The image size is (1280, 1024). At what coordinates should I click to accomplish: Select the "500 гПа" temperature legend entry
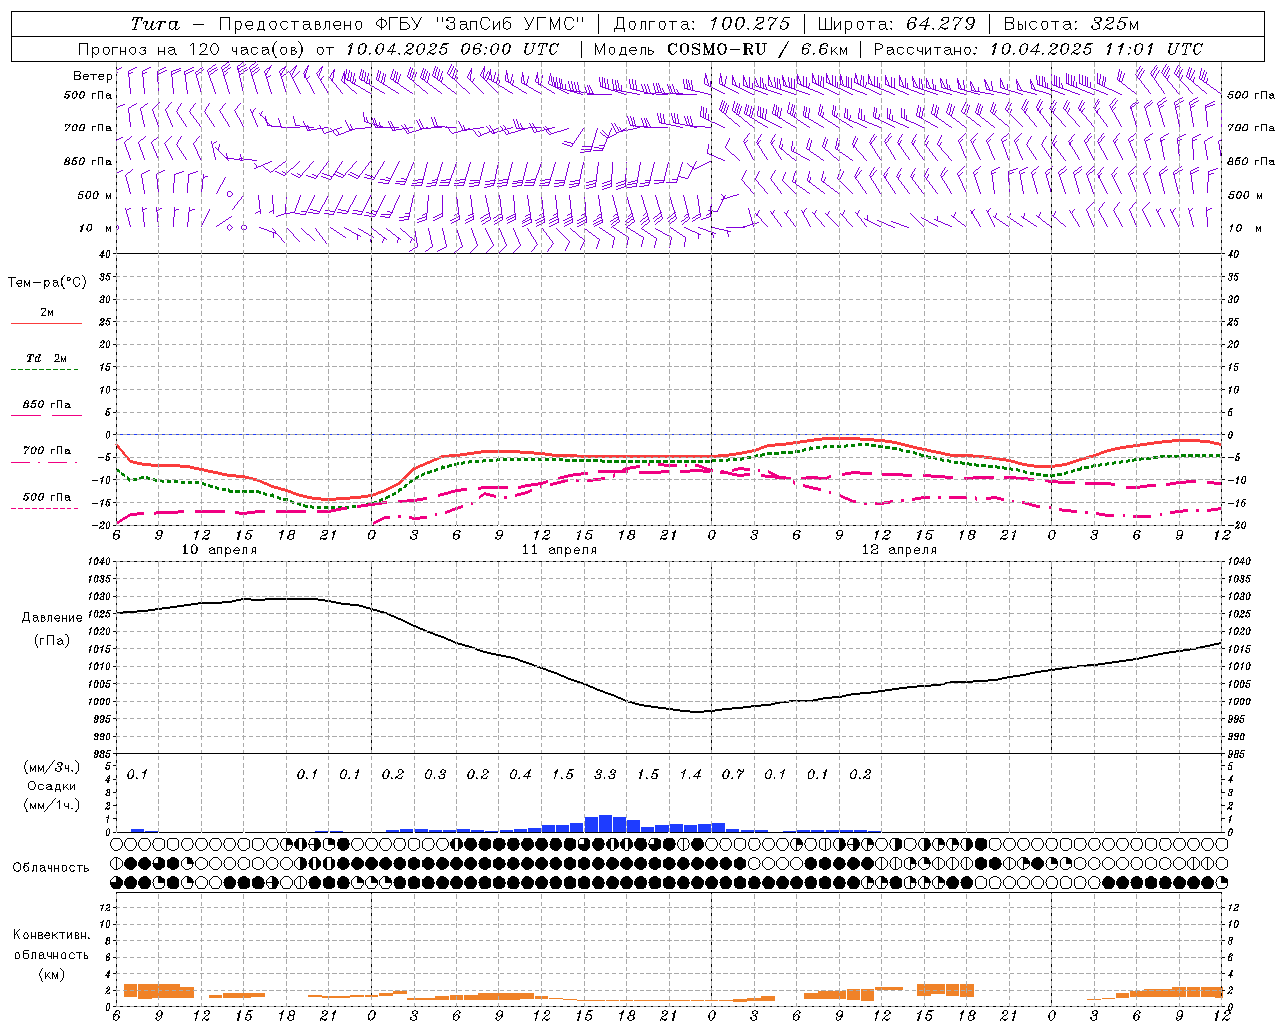[47, 497]
